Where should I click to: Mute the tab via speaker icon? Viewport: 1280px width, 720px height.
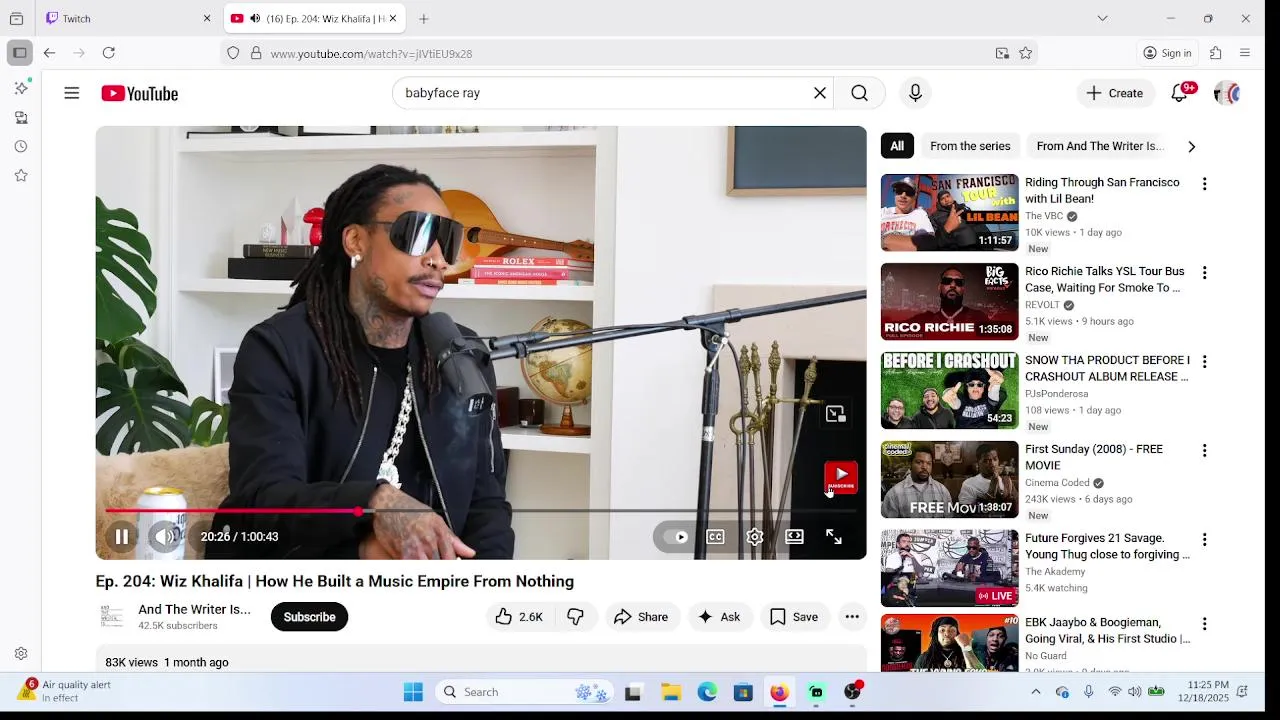pos(255,18)
